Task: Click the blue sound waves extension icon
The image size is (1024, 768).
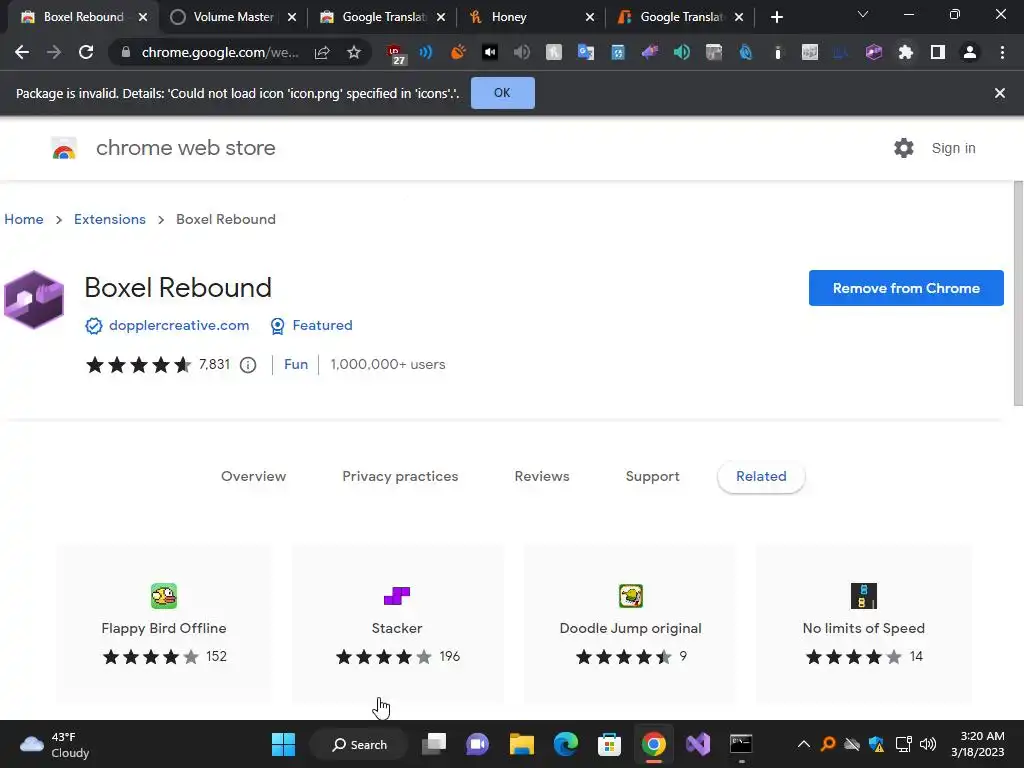Action: click(426, 52)
